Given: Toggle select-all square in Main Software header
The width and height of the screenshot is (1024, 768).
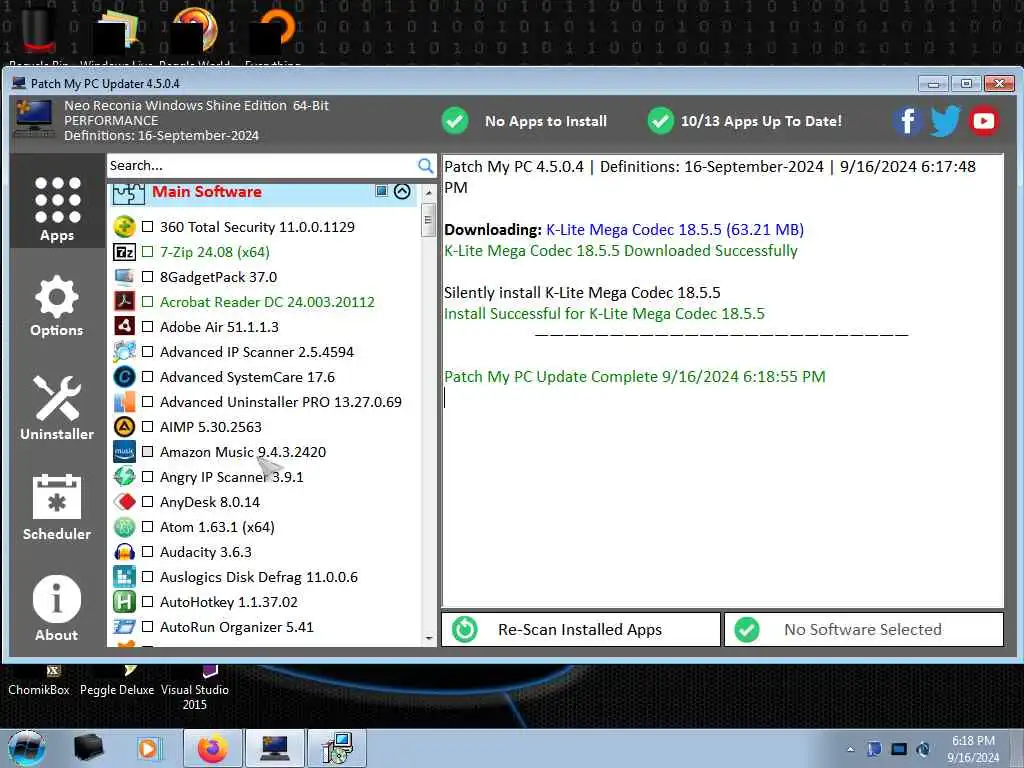Looking at the screenshot, I should 381,191.
